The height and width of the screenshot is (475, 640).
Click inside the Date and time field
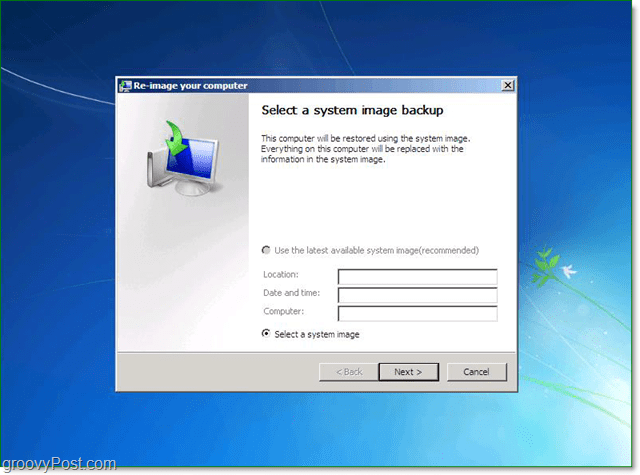[x=417, y=295]
